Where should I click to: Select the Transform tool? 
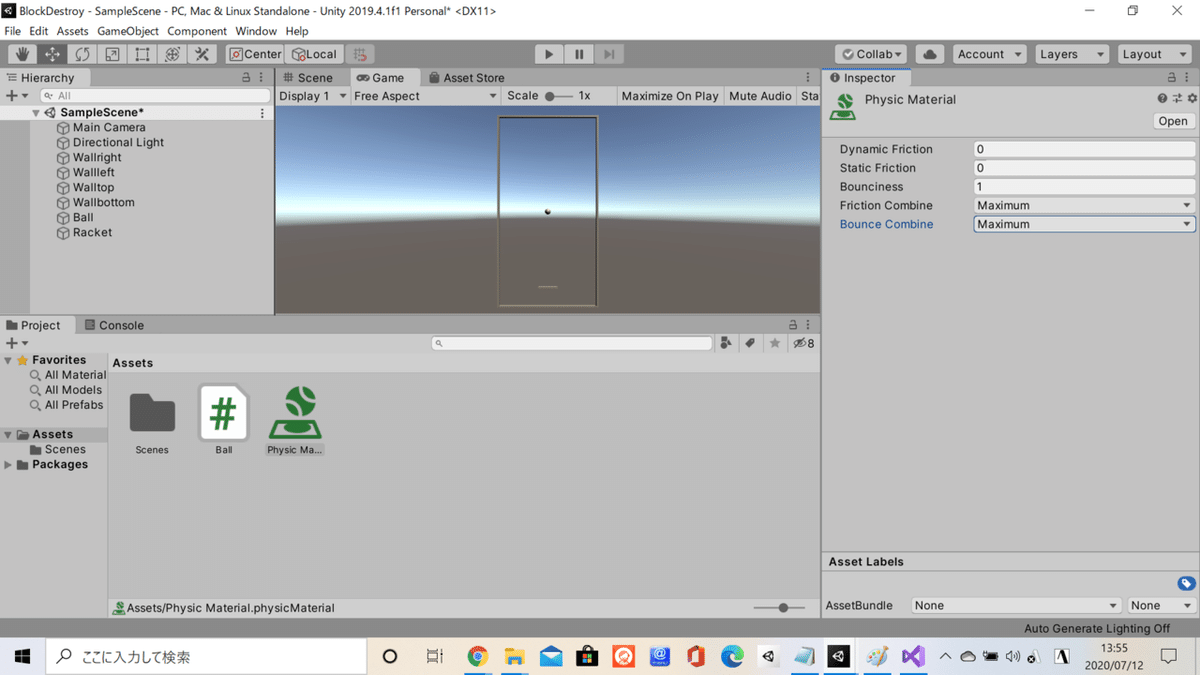pos(172,54)
